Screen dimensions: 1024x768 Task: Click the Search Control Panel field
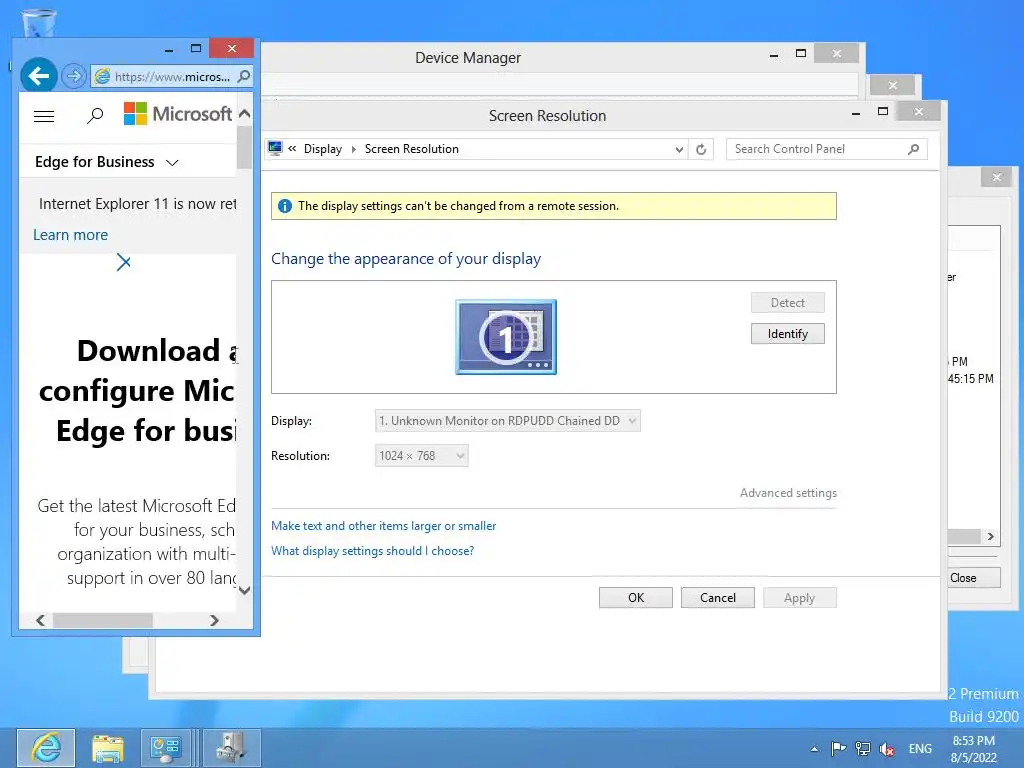click(826, 149)
